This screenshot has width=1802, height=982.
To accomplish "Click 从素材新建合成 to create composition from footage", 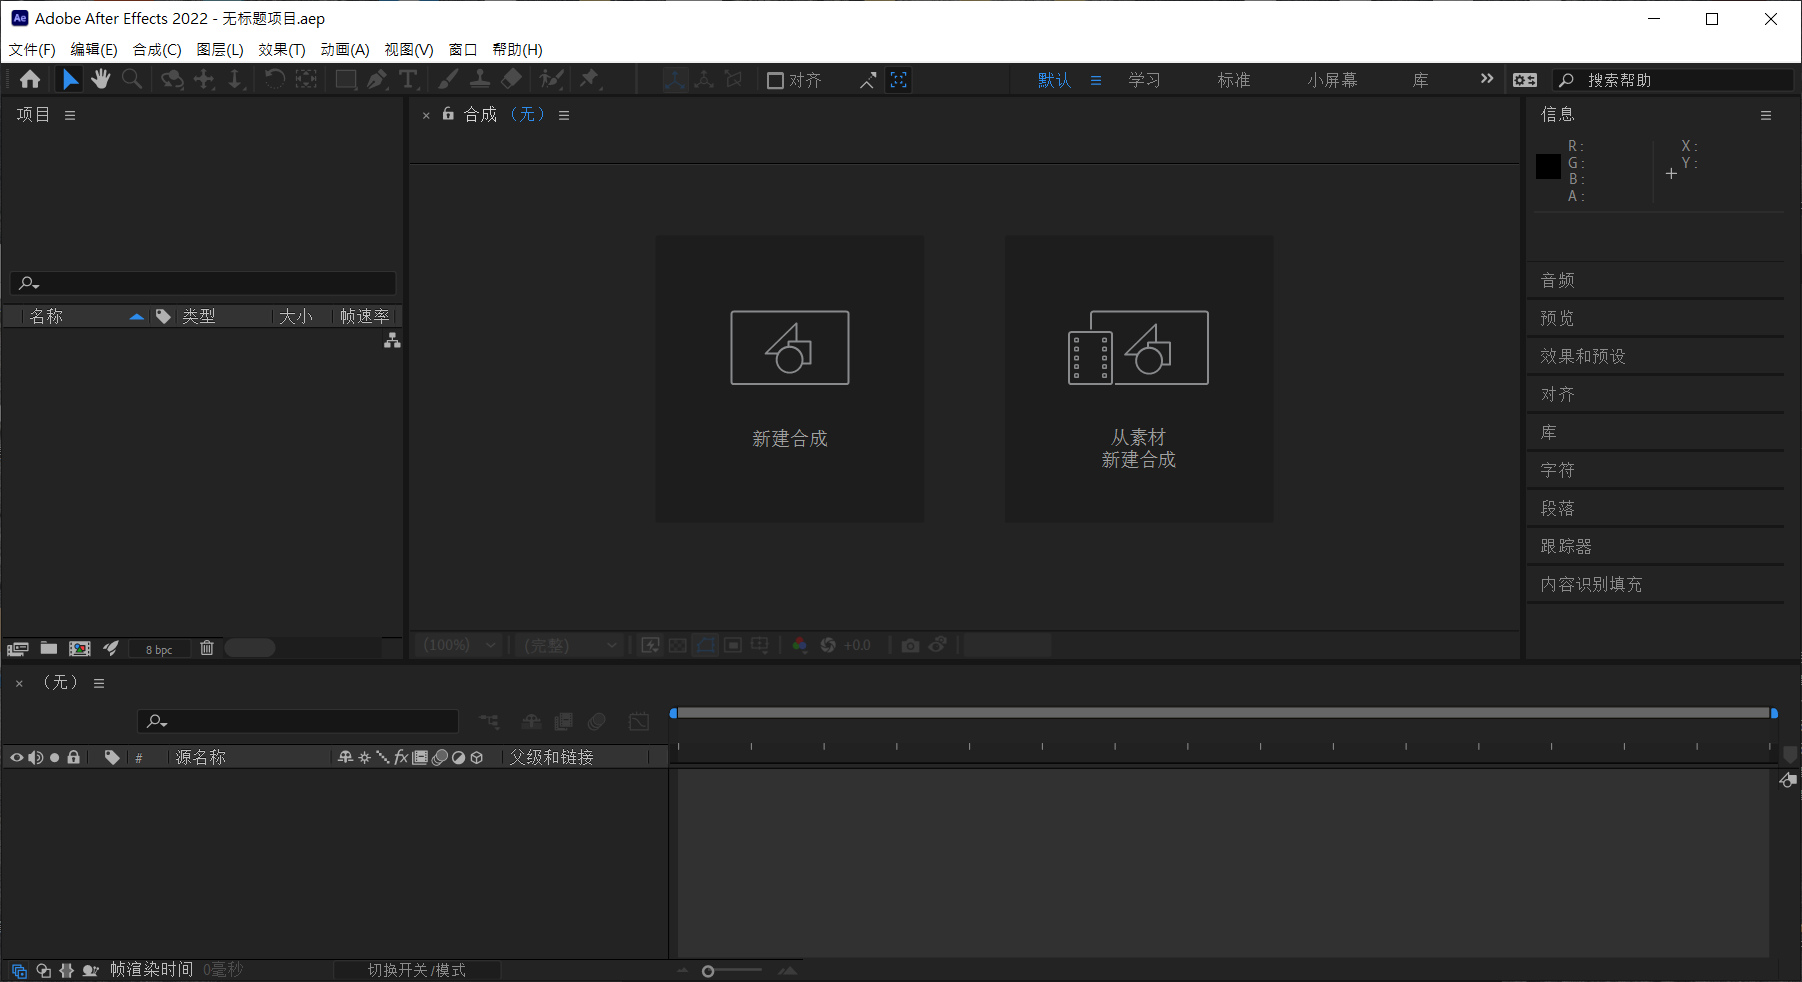I will tap(1138, 380).
